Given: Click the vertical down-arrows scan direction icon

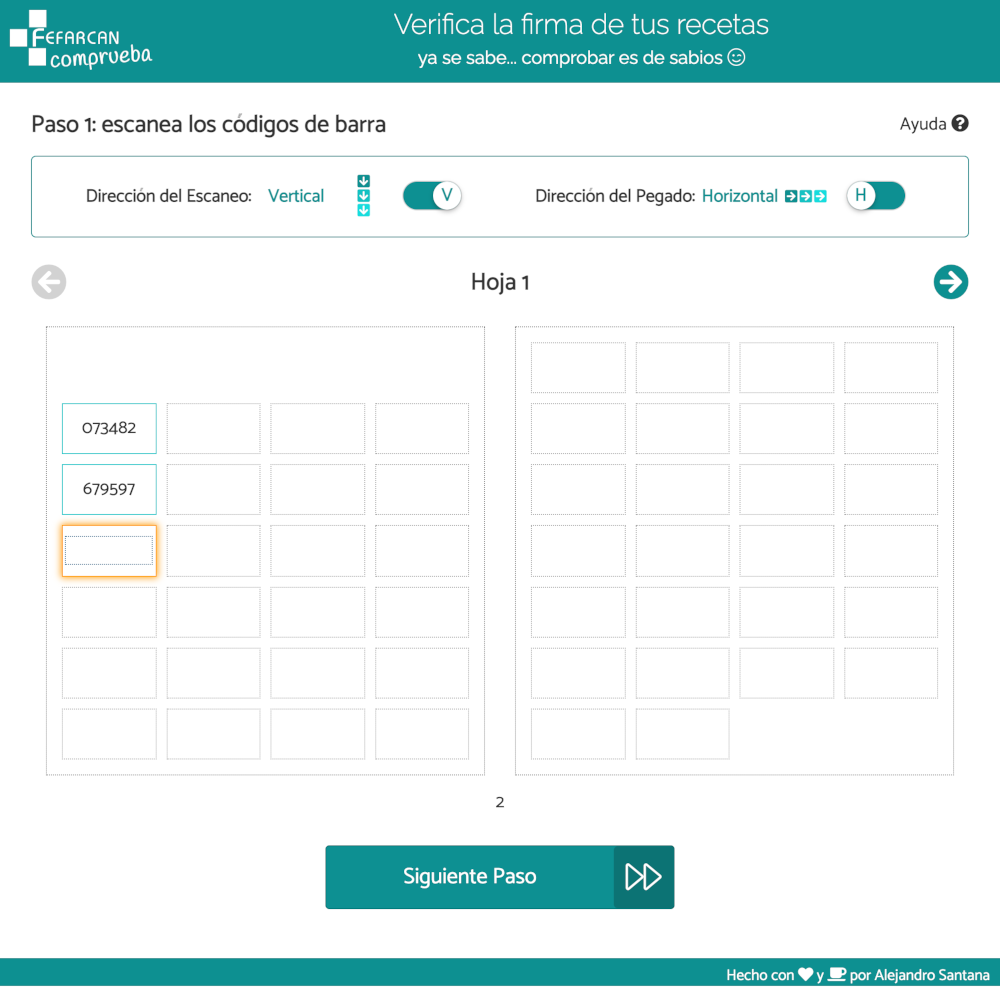Looking at the screenshot, I should [363, 196].
